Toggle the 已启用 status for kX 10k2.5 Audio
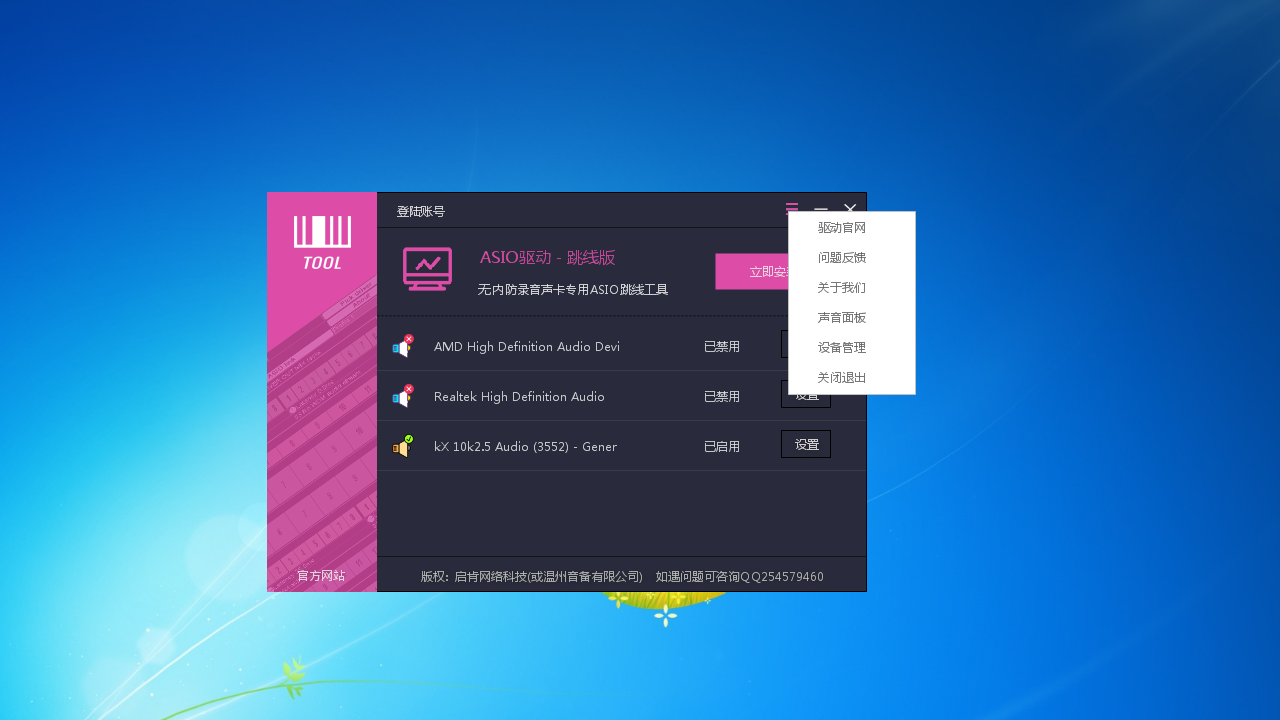 [x=721, y=446]
